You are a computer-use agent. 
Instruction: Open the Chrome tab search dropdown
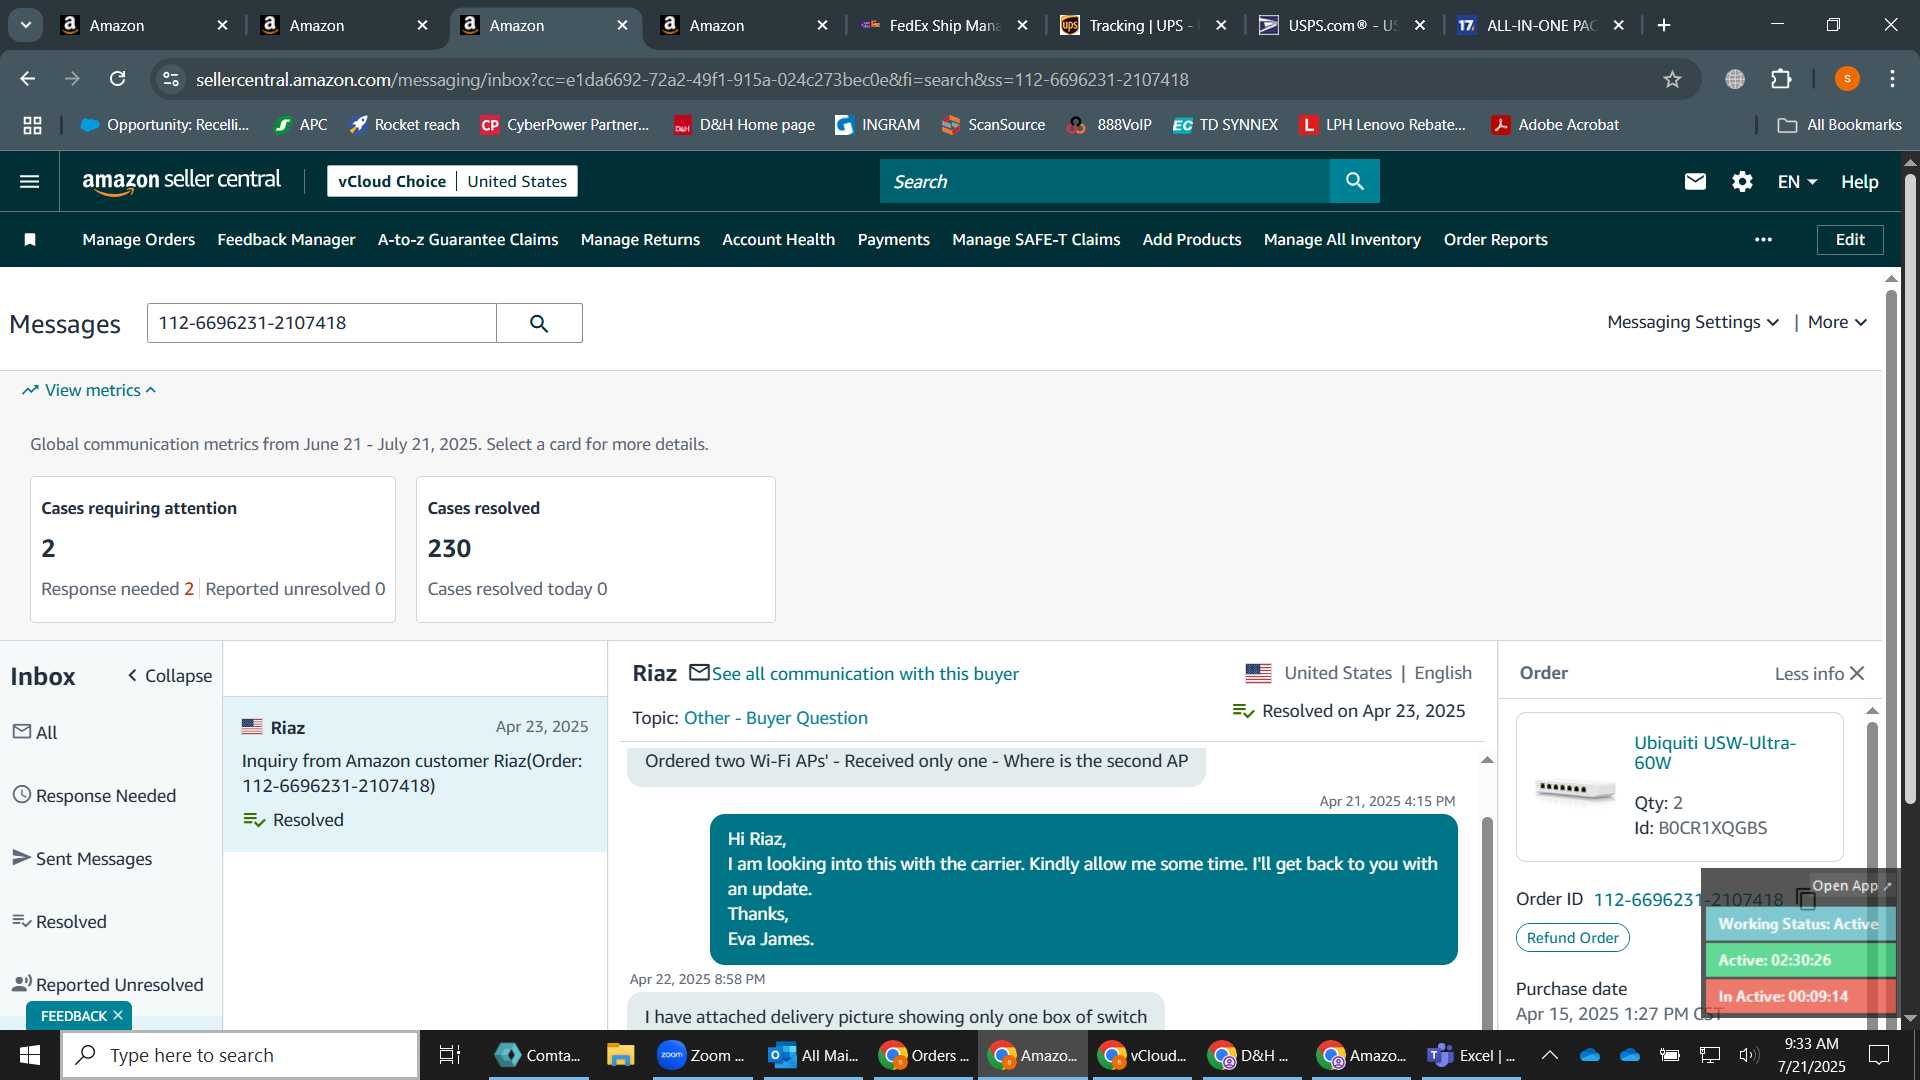click(25, 25)
